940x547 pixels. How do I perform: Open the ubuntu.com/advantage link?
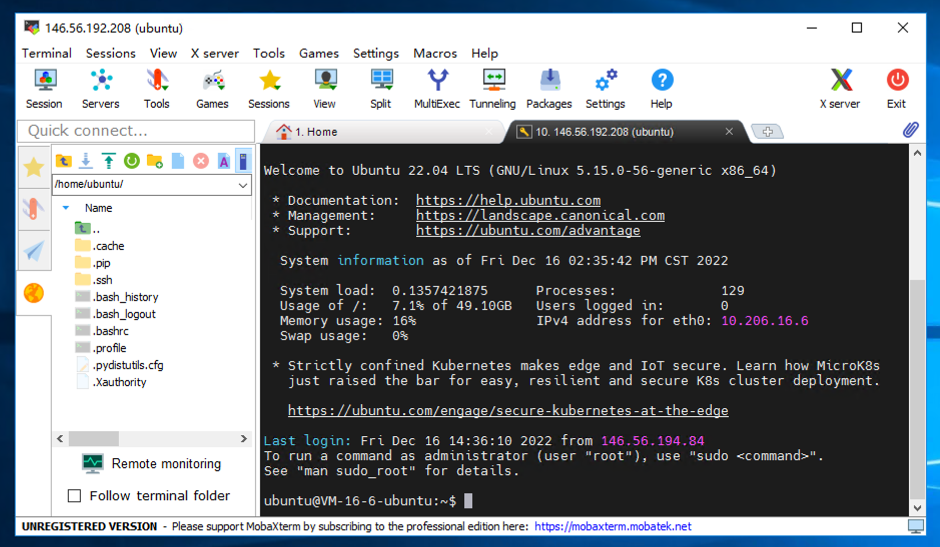[528, 230]
